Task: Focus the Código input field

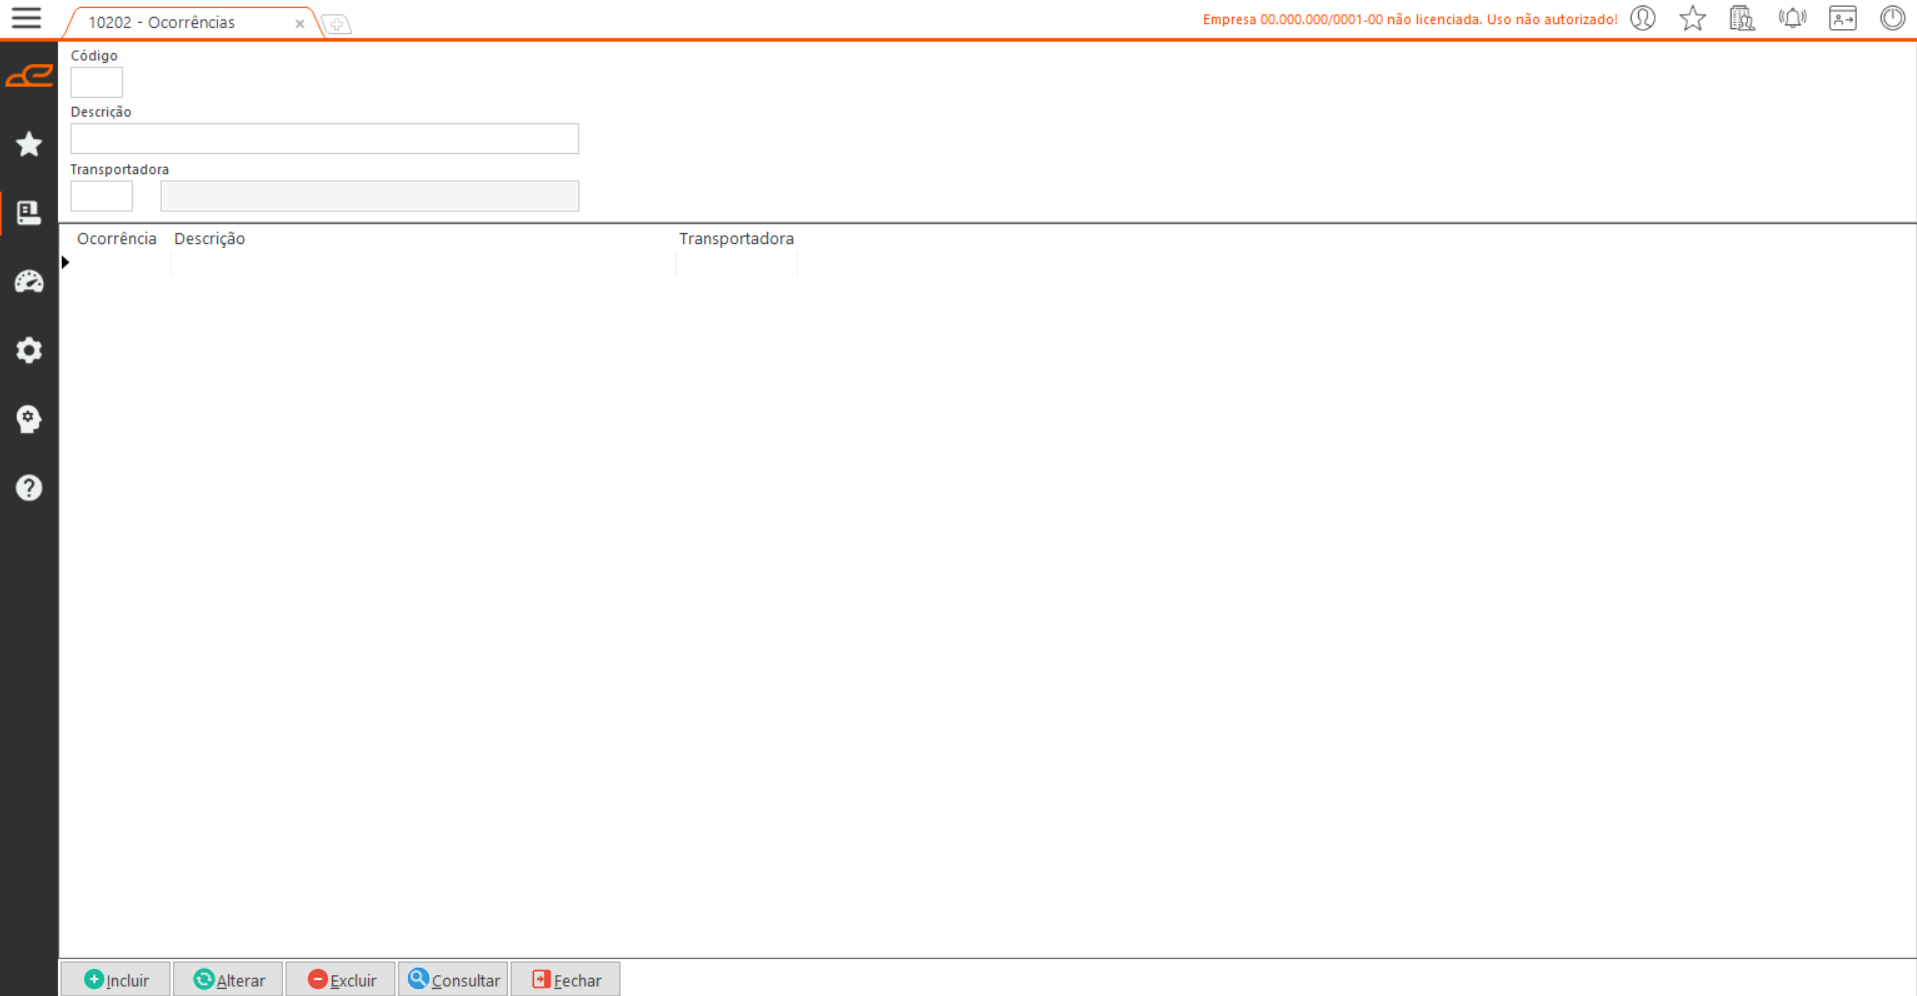Action: click(96, 82)
